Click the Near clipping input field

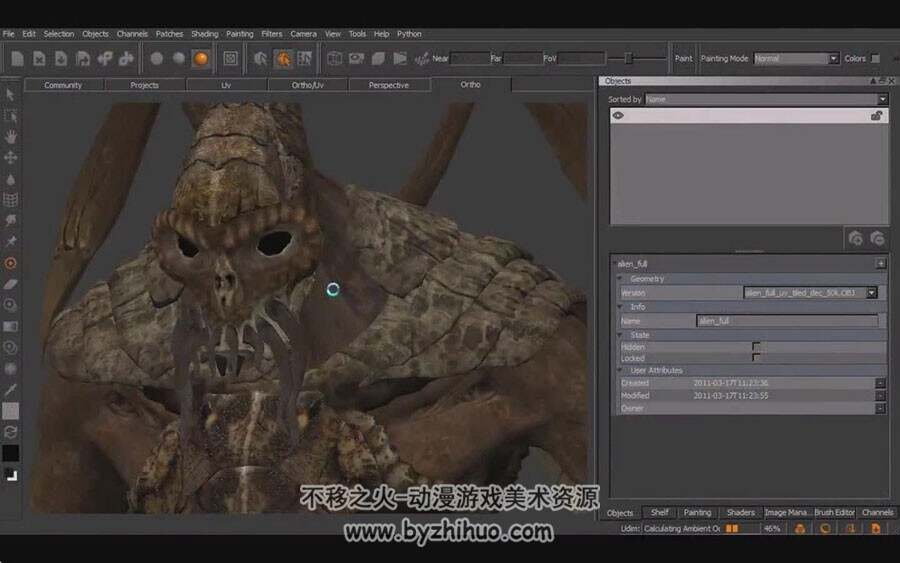tap(470, 59)
